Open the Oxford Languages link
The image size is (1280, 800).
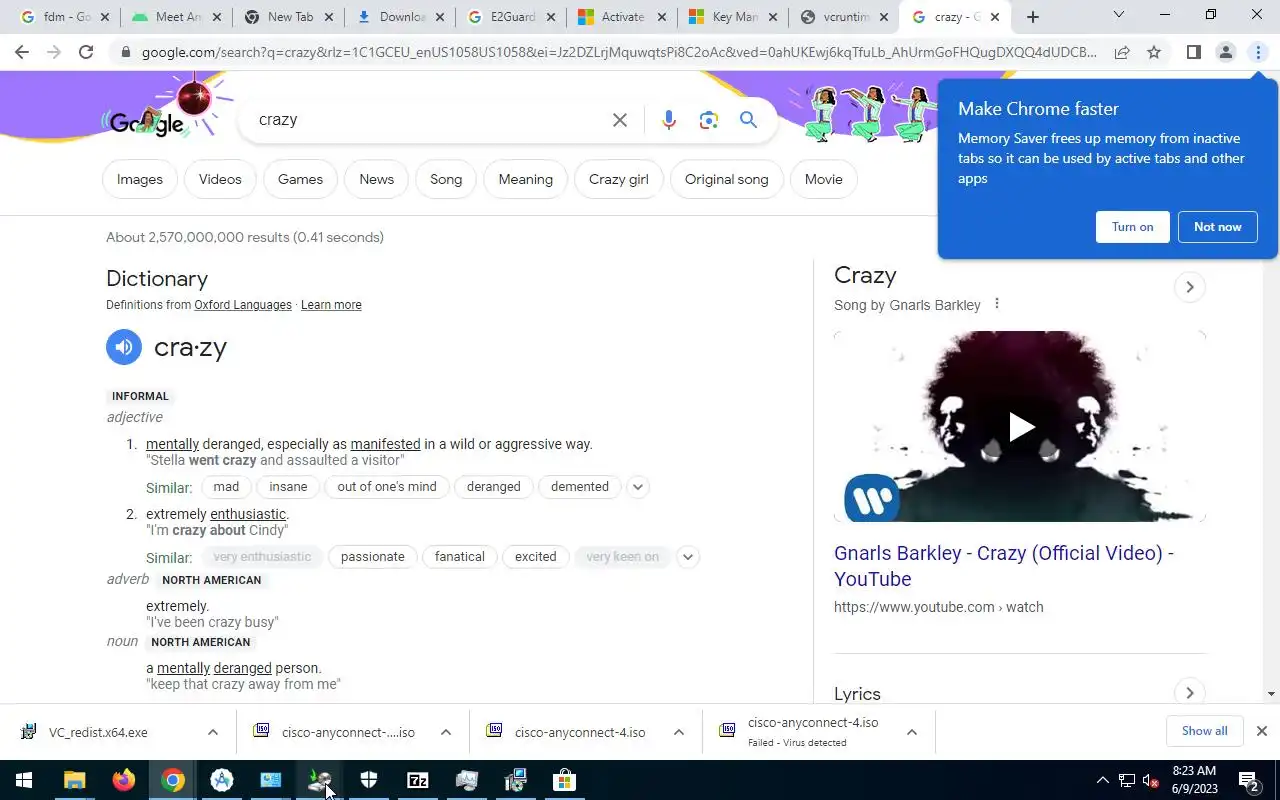click(x=243, y=305)
